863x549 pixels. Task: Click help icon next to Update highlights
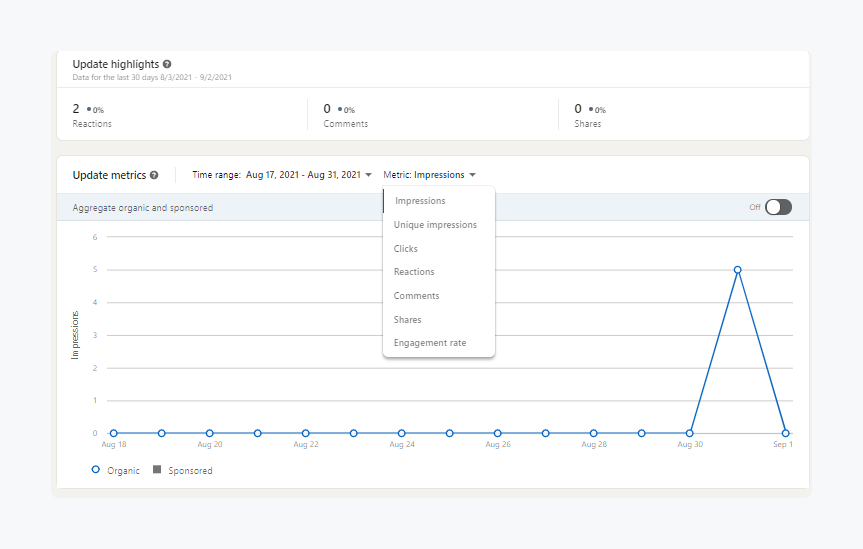(x=167, y=64)
